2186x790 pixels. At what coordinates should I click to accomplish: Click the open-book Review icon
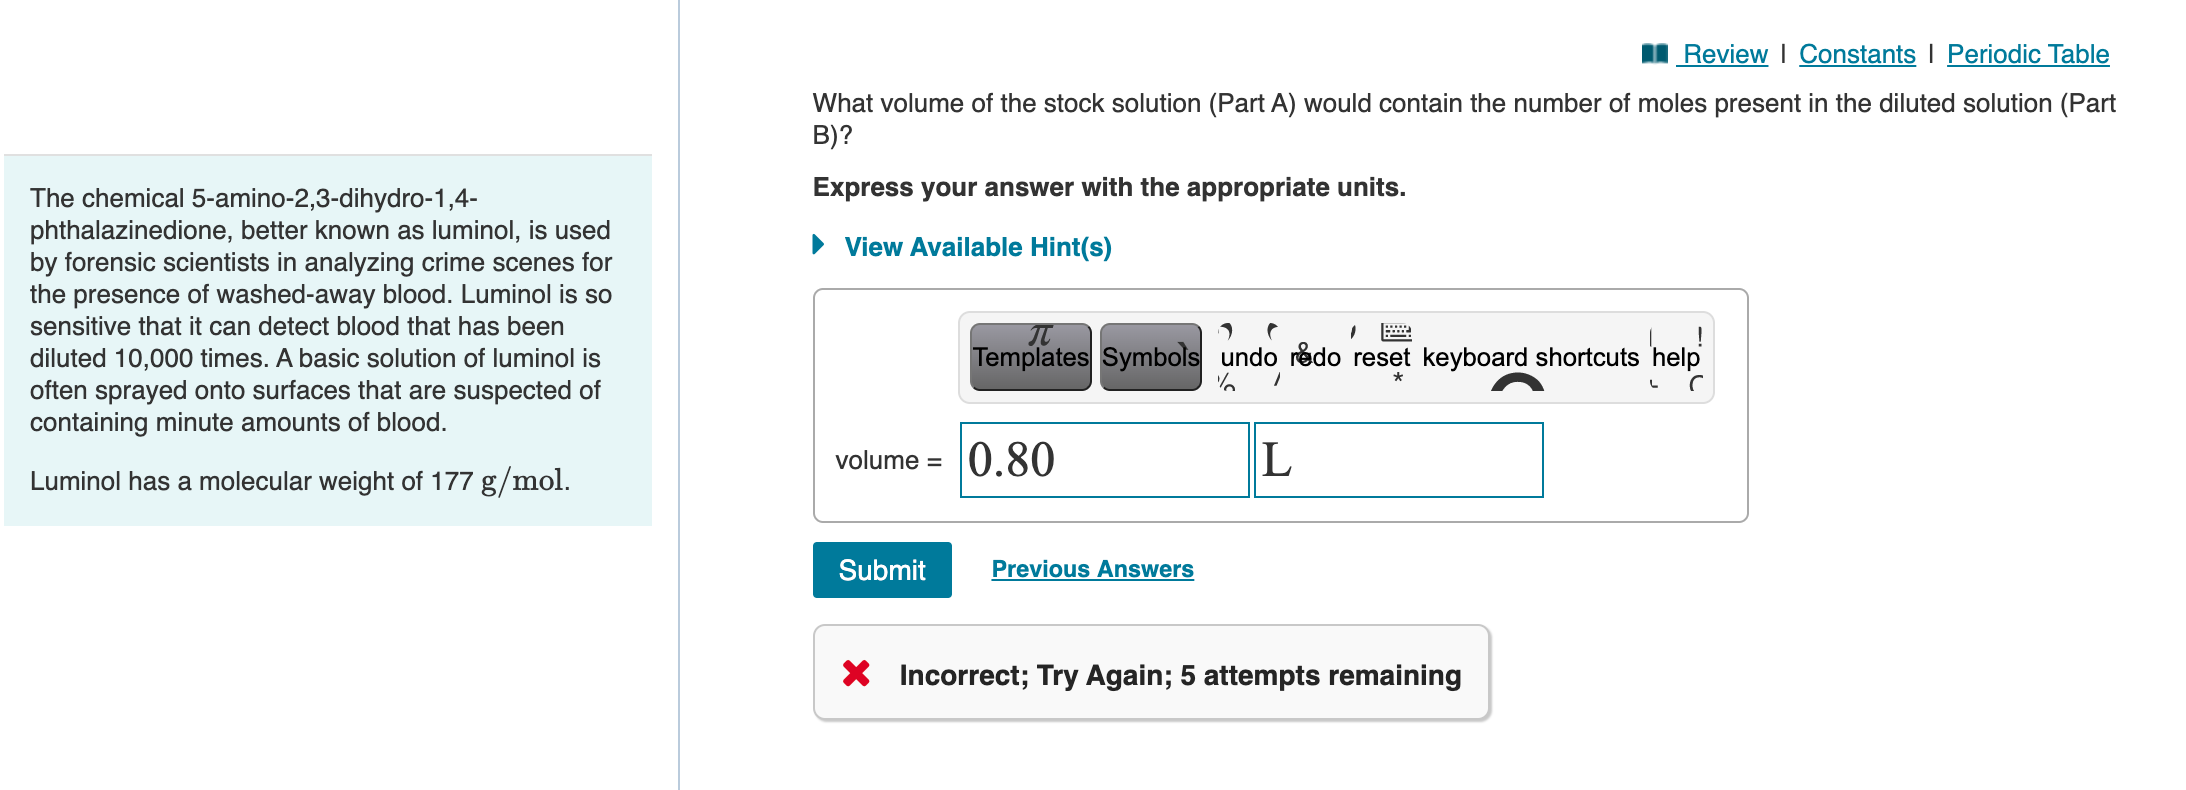tap(1654, 54)
